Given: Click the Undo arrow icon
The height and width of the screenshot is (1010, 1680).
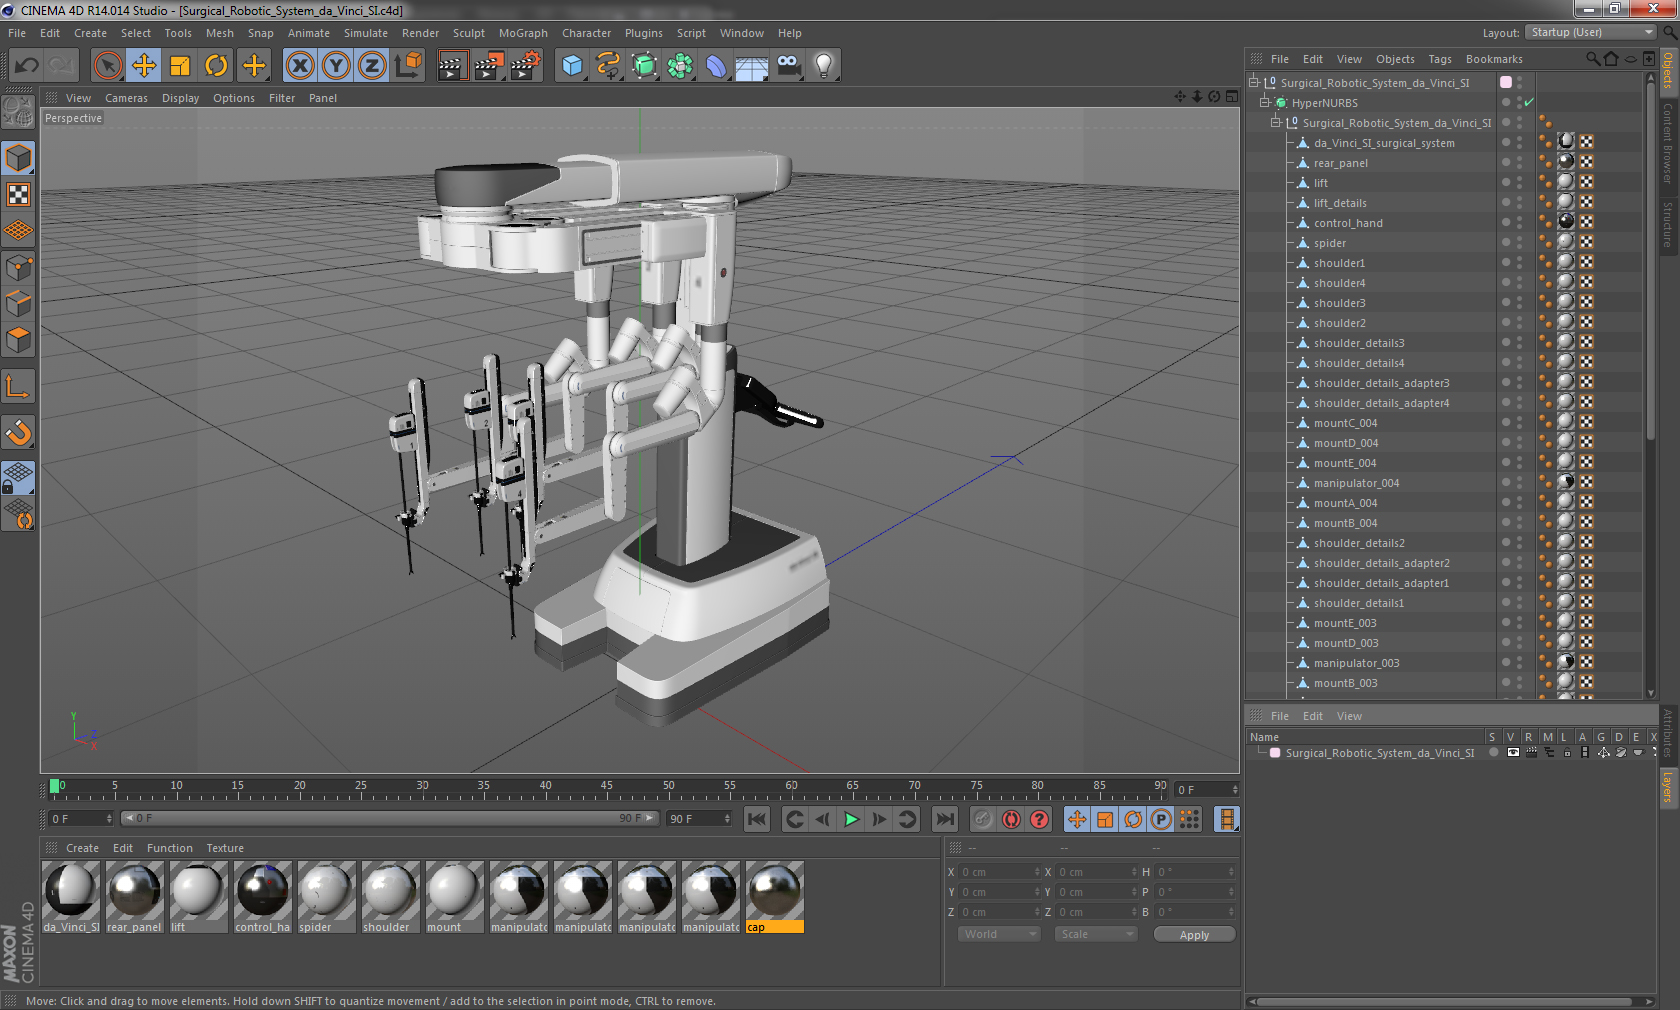Looking at the screenshot, I should (x=27, y=66).
